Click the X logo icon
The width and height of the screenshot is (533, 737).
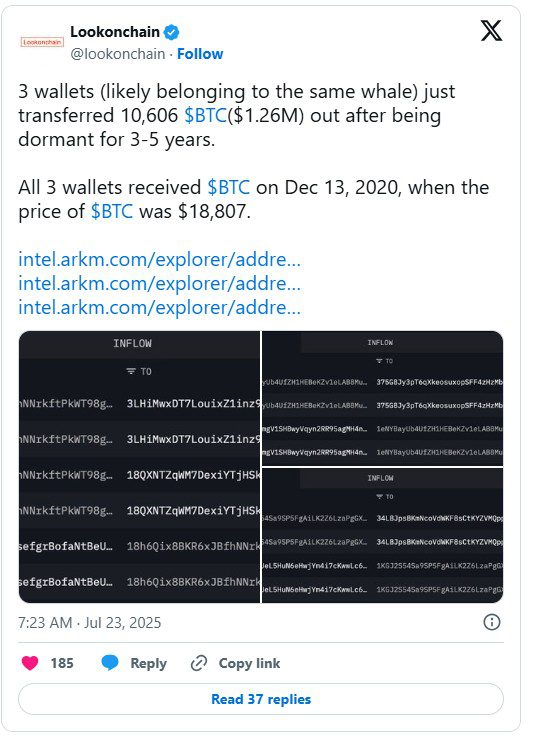click(x=492, y=31)
